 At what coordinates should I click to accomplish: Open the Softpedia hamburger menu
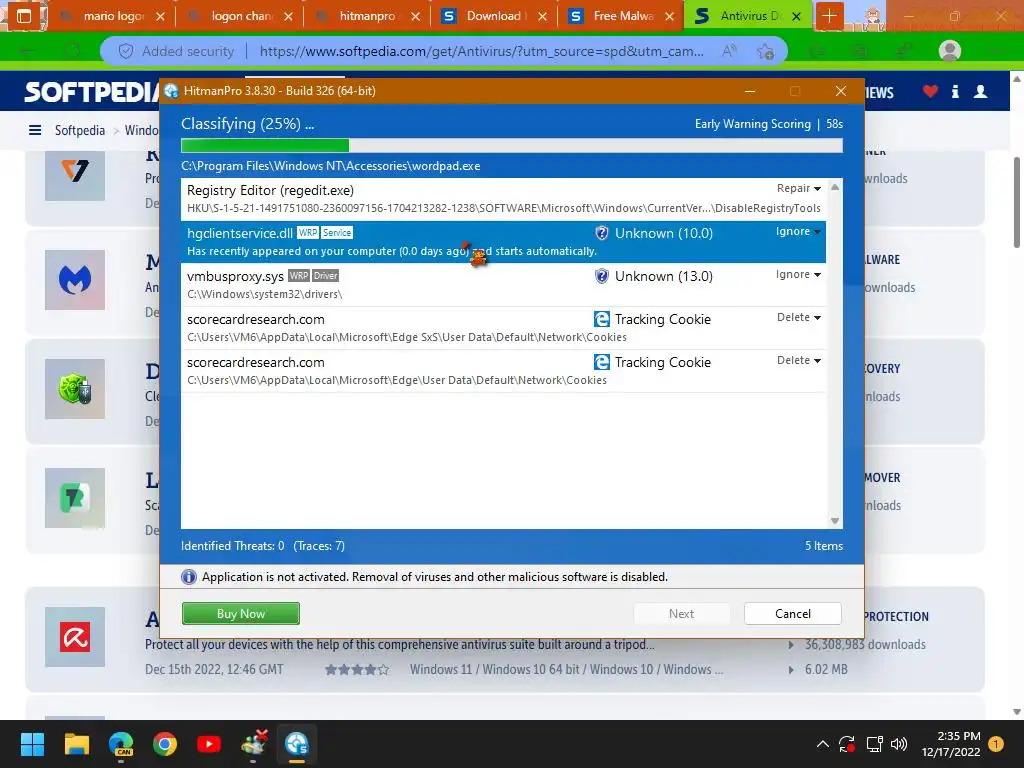[x=35, y=130]
